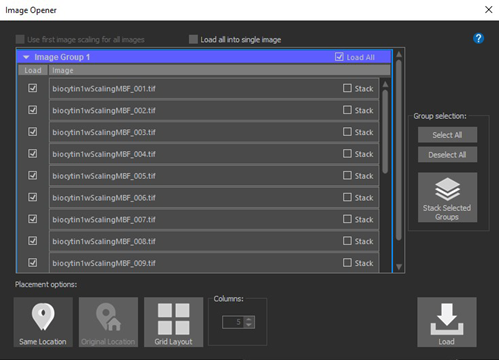Uncheck Load for biocytin1wScalingMBF_001.tif
Screen dimensions: 500x360
[32, 88]
